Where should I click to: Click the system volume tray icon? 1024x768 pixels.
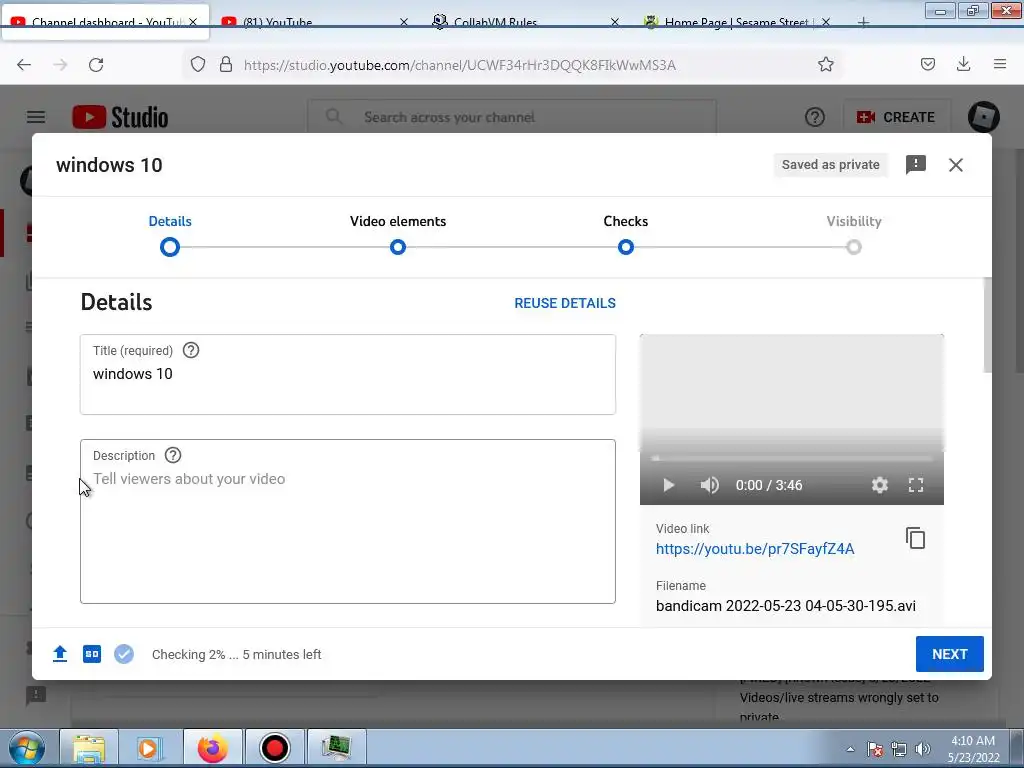[x=922, y=749]
